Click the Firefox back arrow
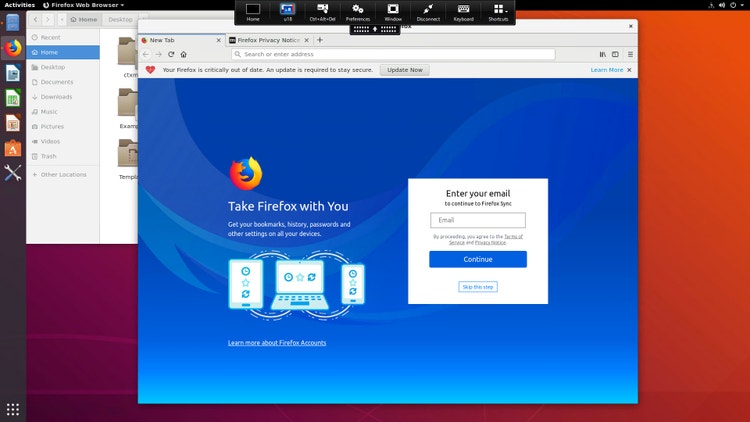This screenshot has width=750, height=422. pyautogui.click(x=146, y=54)
